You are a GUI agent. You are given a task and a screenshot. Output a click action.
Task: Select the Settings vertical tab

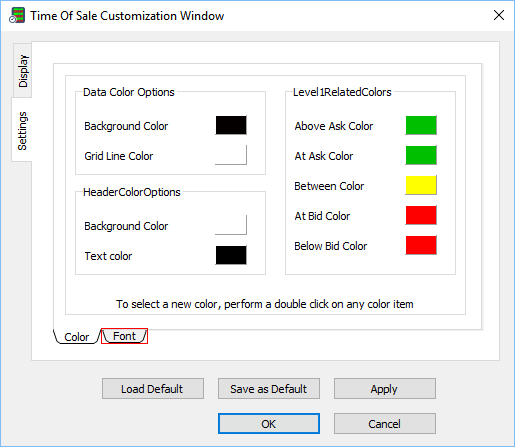pos(22,130)
